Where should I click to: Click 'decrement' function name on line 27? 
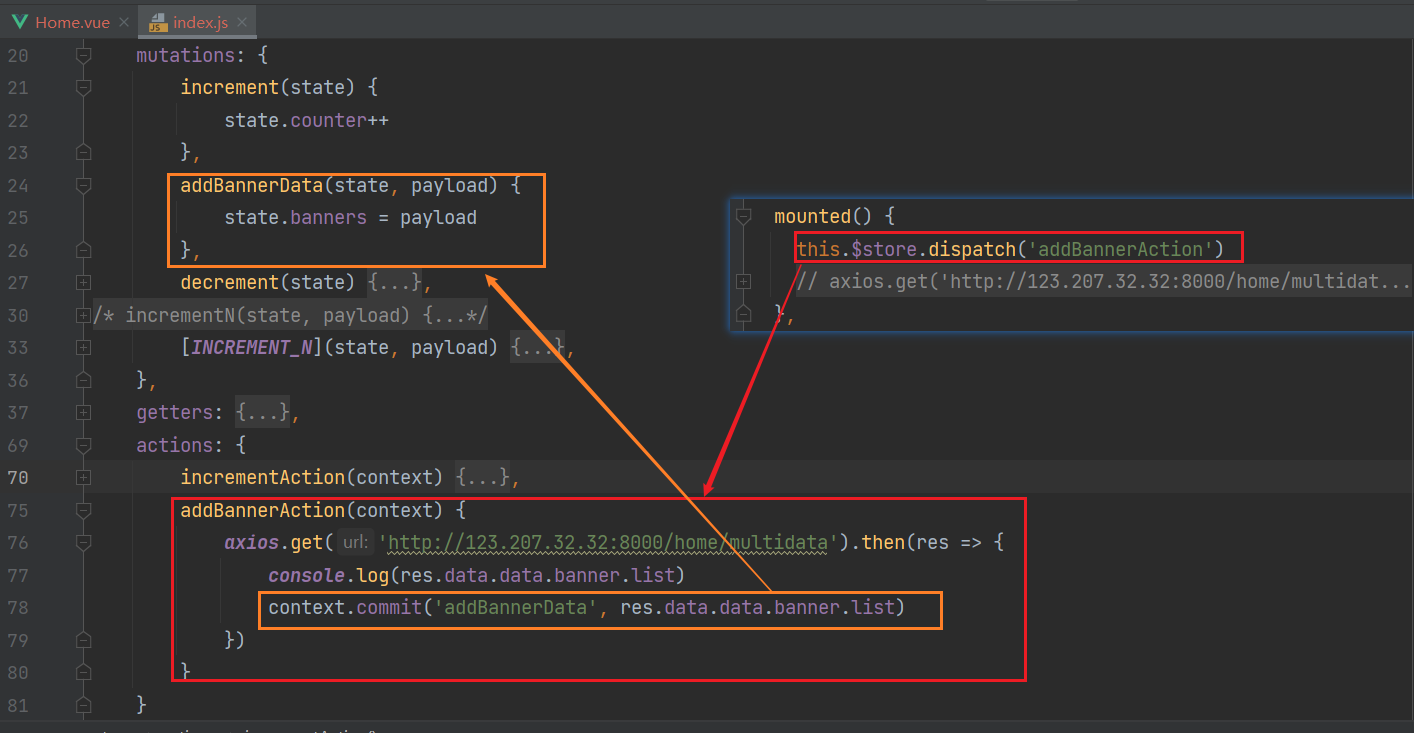click(x=230, y=283)
